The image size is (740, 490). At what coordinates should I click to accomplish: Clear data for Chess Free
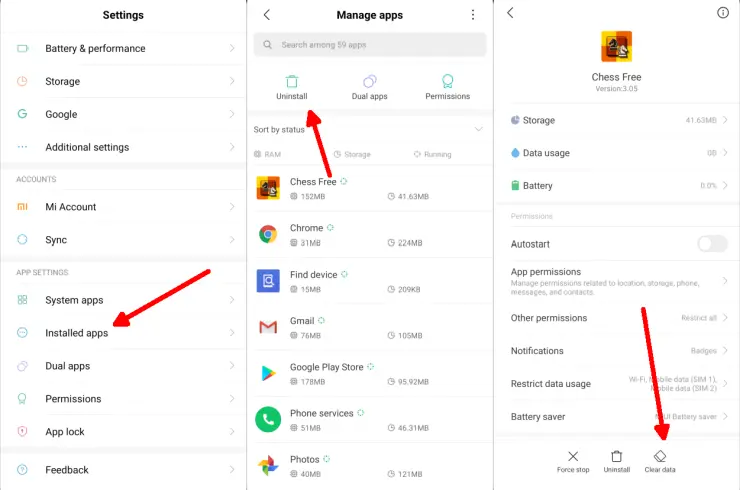click(x=660, y=462)
